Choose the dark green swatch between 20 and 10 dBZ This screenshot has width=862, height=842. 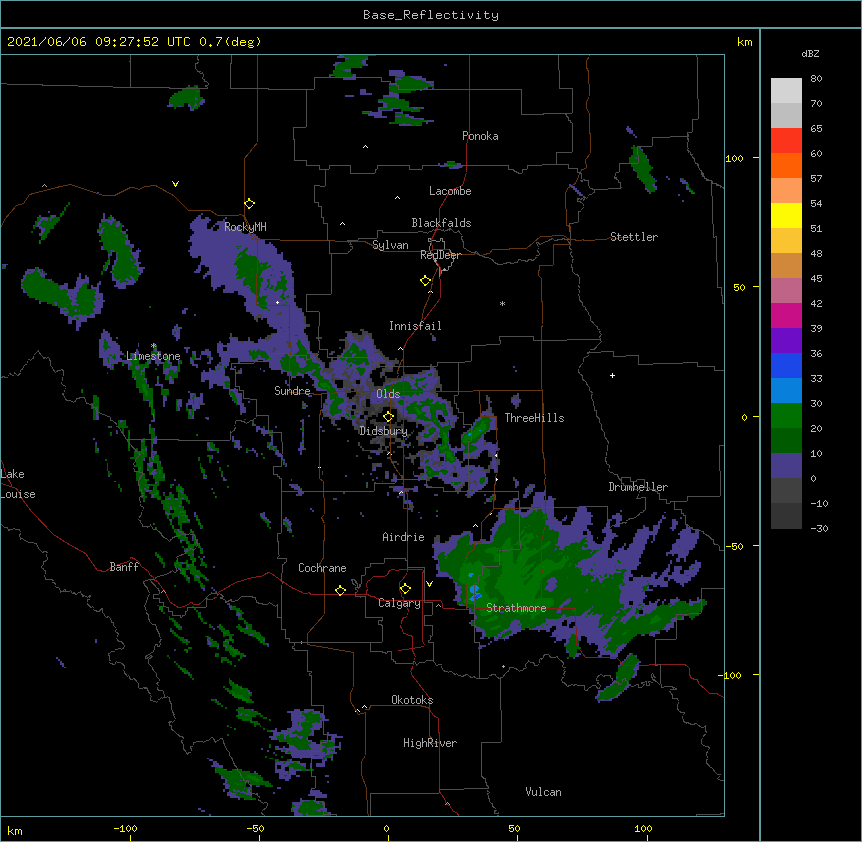coord(786,441)
